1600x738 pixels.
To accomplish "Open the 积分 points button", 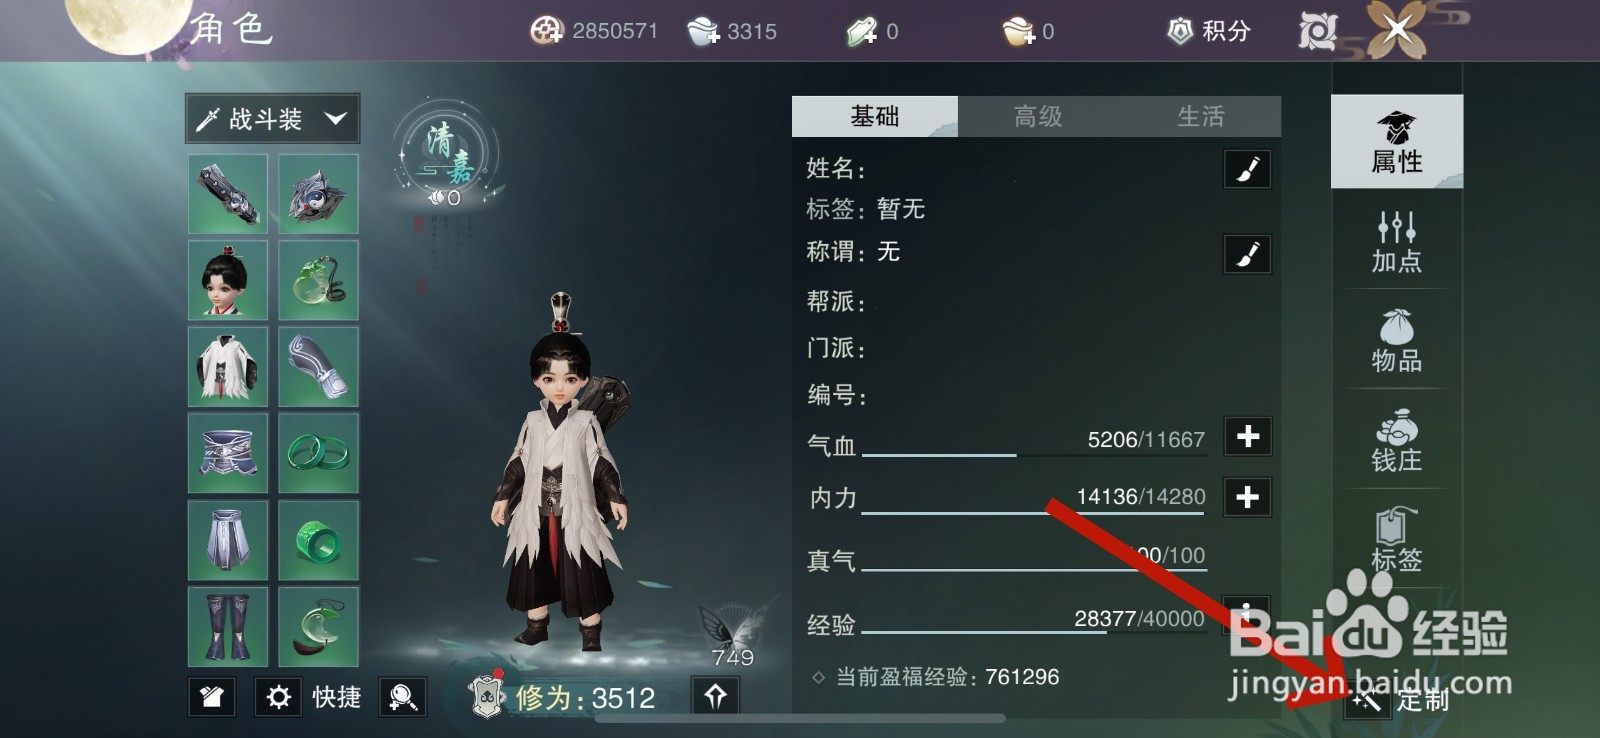I will point(1209,31).
